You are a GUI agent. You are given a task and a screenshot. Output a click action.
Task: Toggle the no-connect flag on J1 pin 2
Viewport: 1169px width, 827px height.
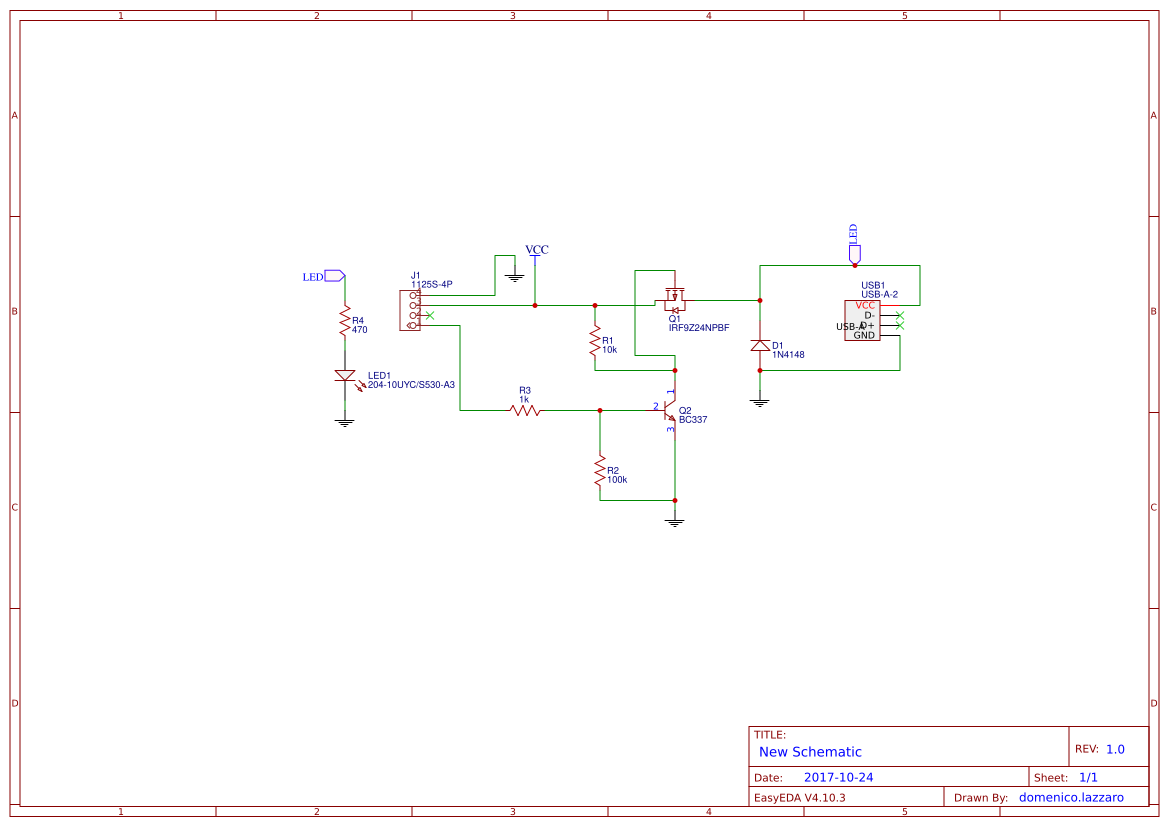430,316
